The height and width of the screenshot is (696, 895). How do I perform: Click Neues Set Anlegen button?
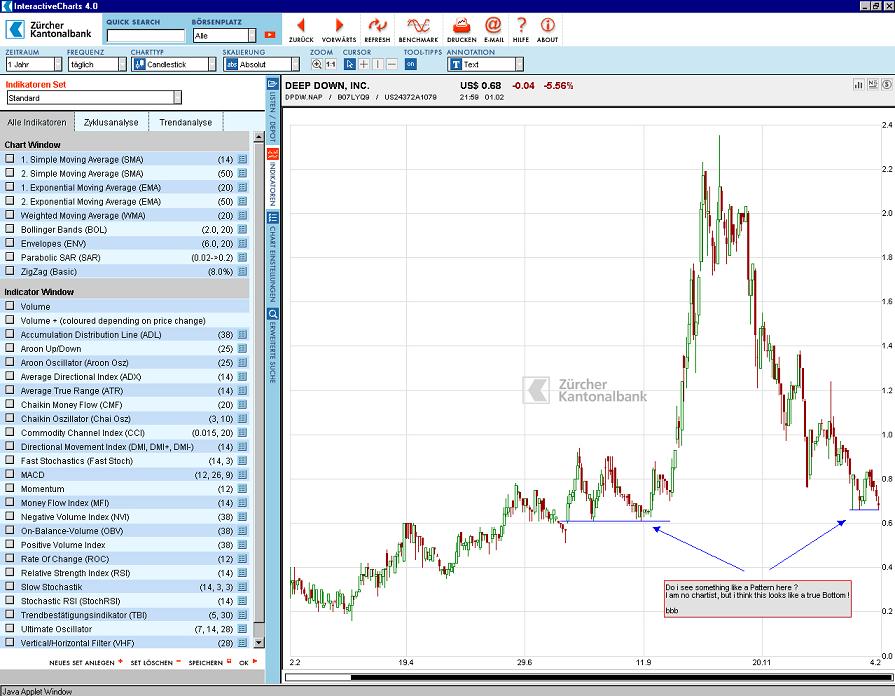click(x=86, y=662)
